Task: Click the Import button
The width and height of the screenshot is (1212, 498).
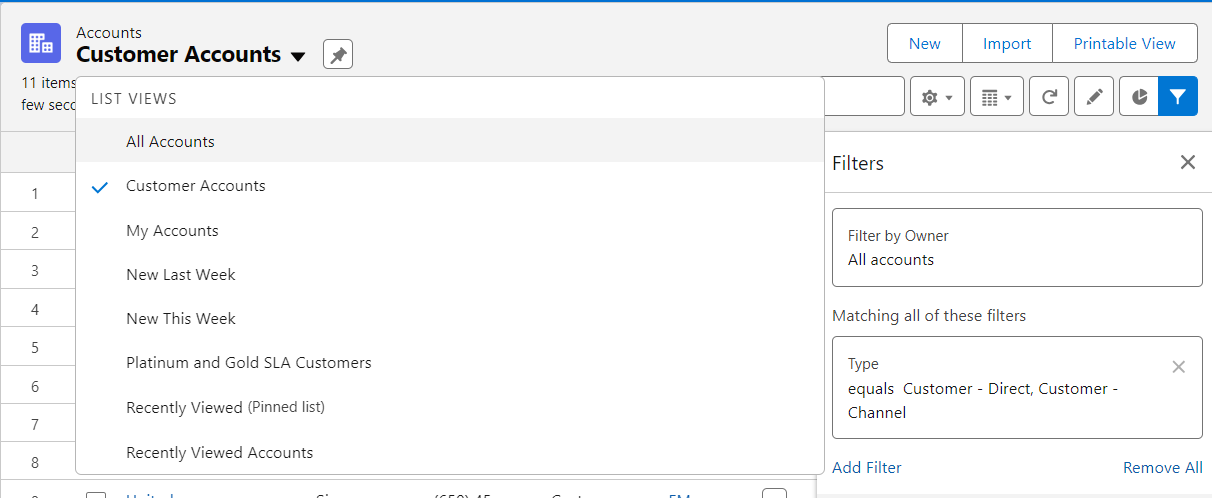Action: pos(1007,43)
